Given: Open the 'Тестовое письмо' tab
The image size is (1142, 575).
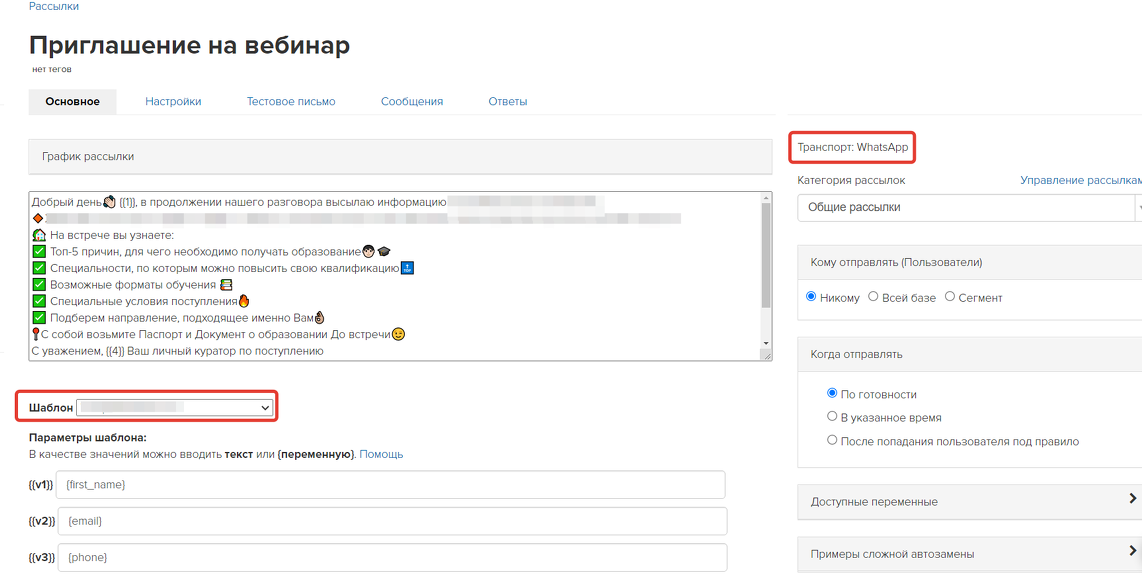Looking at the screenshot, I should click(291, 101).
